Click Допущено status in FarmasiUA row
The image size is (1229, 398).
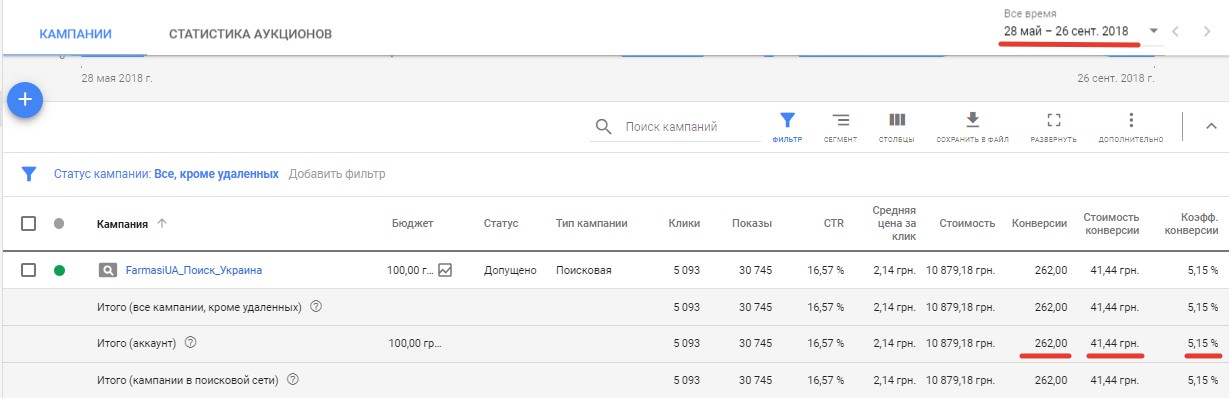pyautogui.click(x=510, y=270)
